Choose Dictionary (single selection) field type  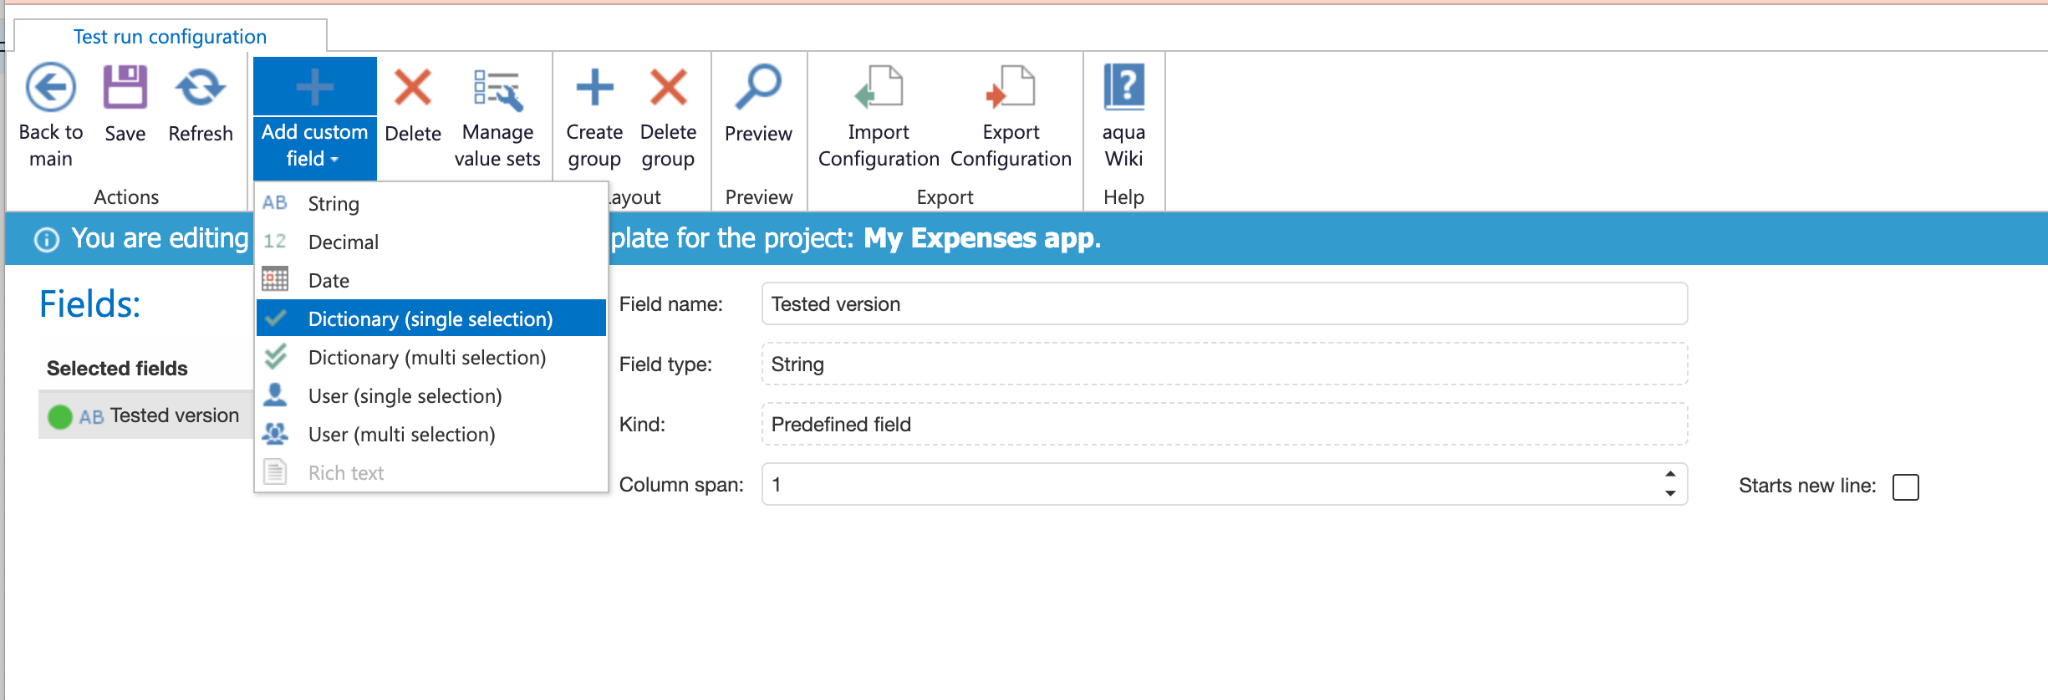[430, 319]
